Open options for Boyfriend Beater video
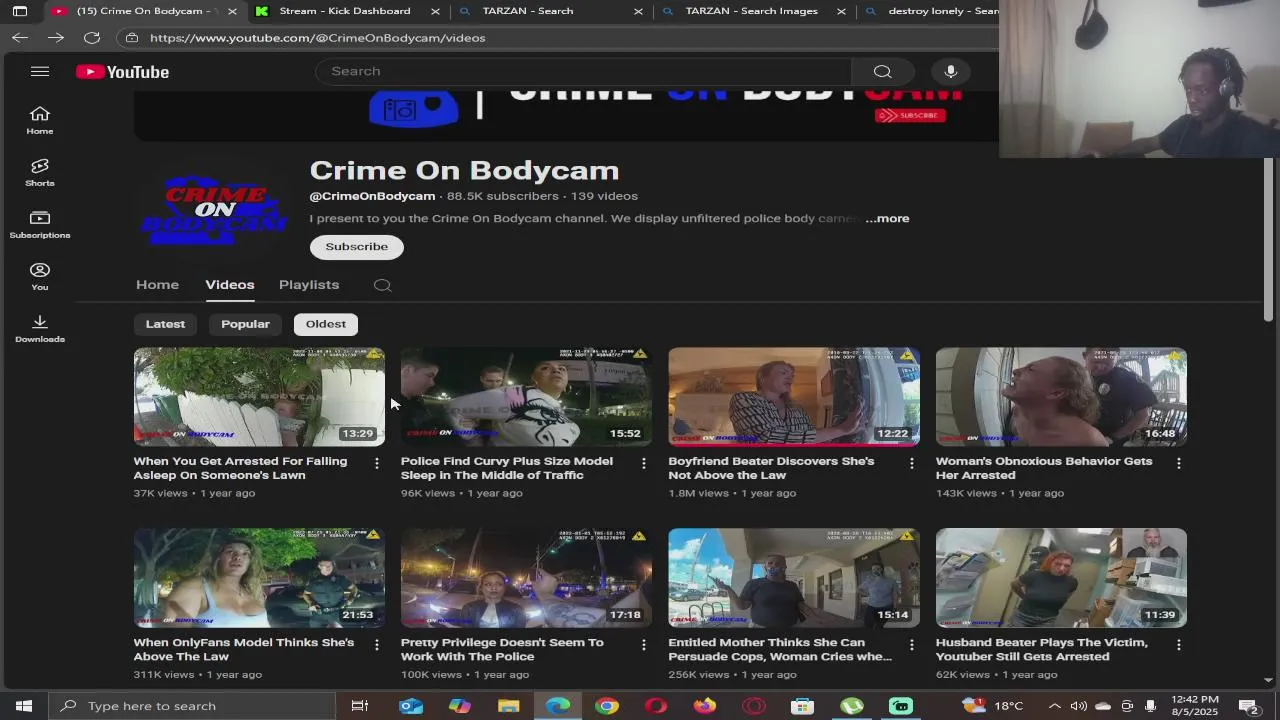Viewport: 1280px width, 720px height. [911, 463]
